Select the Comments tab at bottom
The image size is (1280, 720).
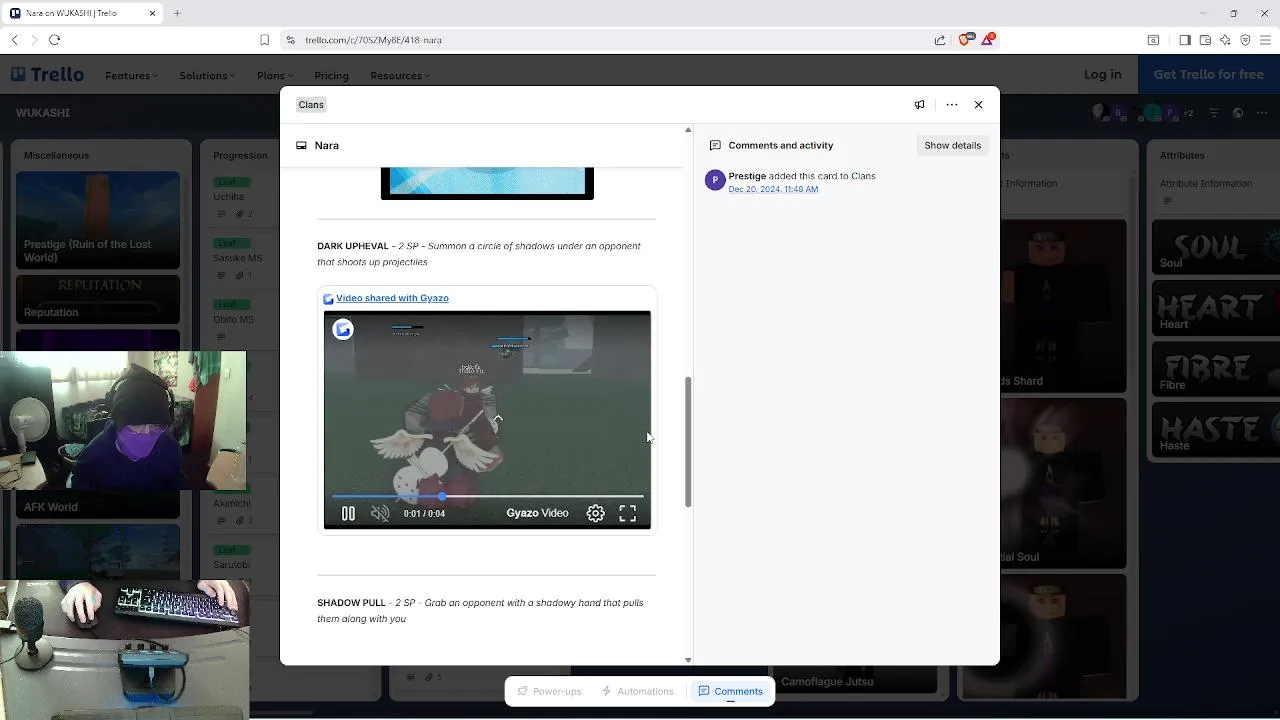point(730,691)
